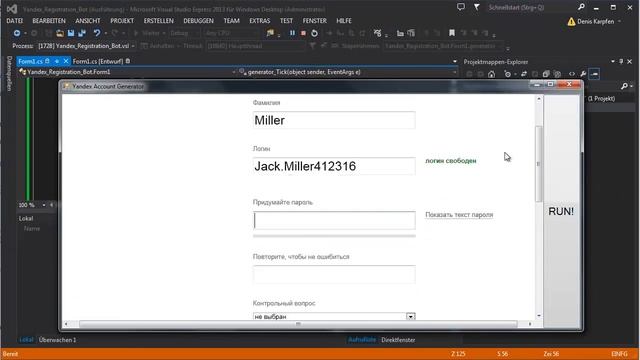Click the Navigate Backward arrow icon
The width and height of the screenshot is (640, 360).
coord(17,33)
